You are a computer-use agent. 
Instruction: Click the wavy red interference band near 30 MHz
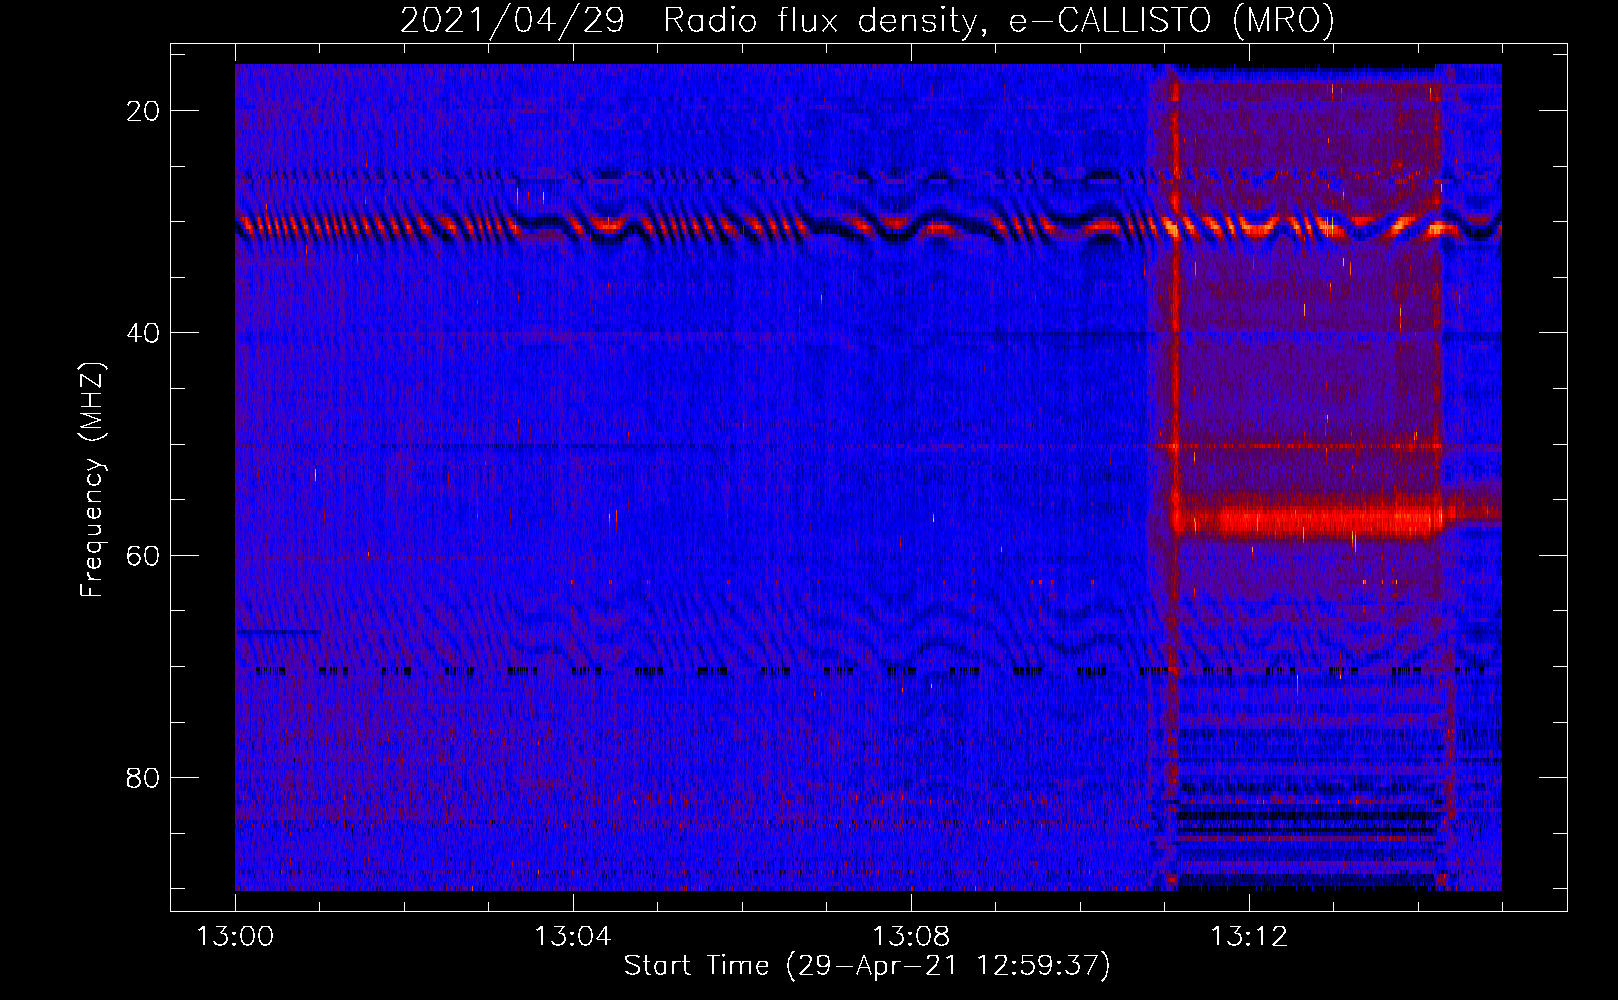pyautogui.click(x=868, y=227)
